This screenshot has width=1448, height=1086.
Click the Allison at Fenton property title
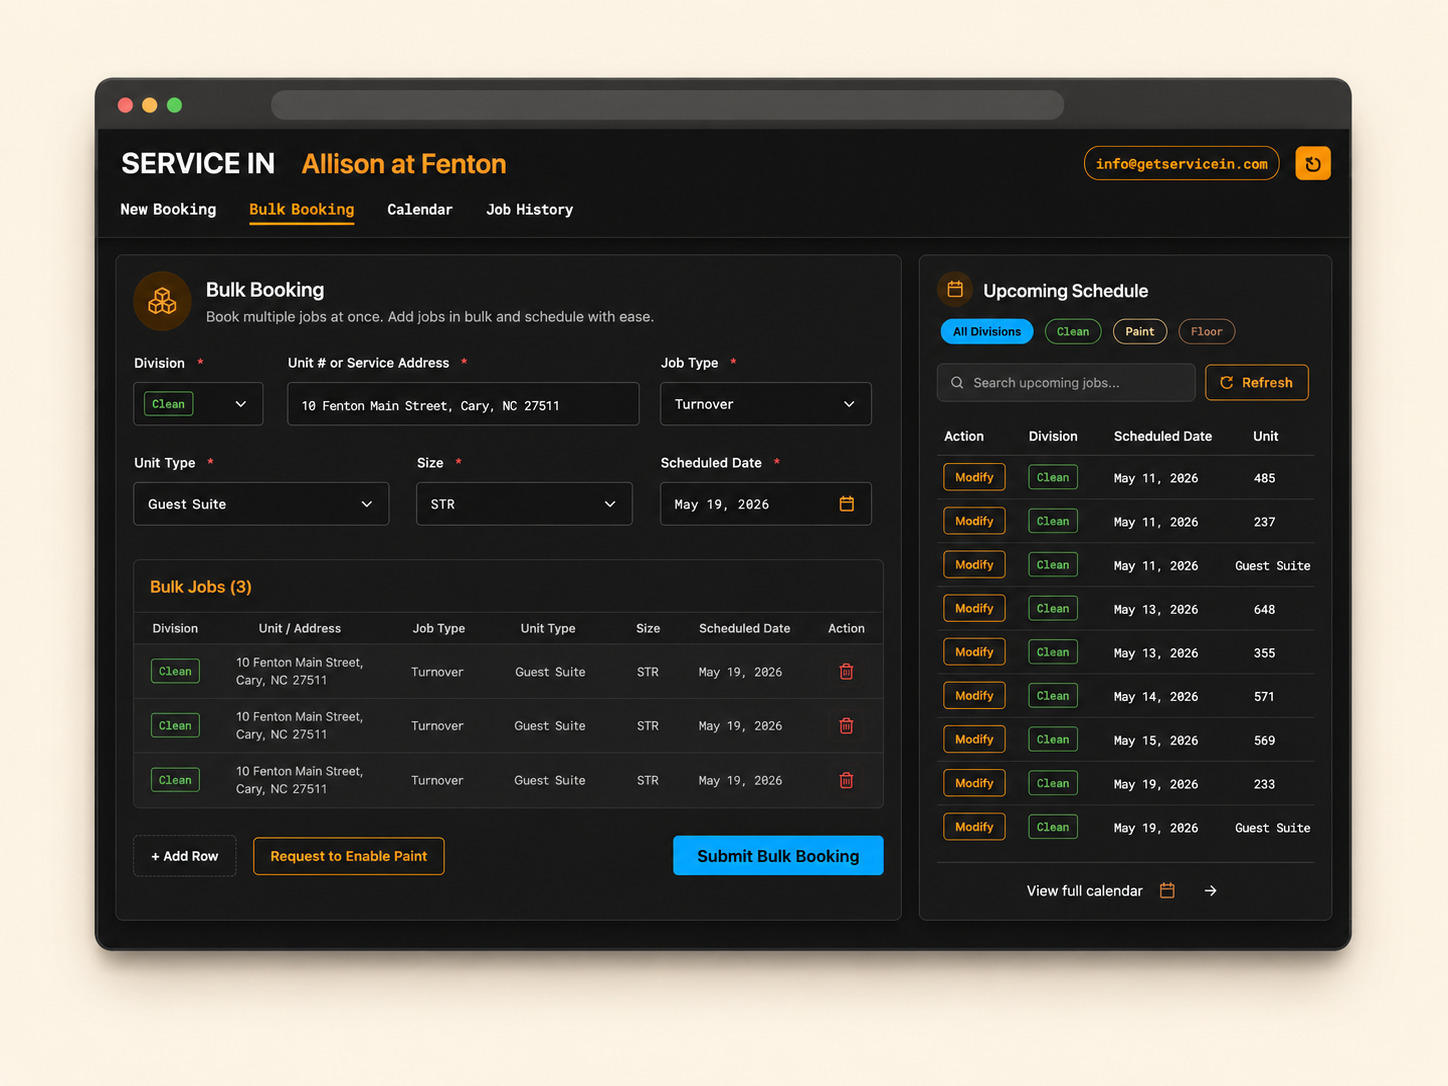click(404, 163)
